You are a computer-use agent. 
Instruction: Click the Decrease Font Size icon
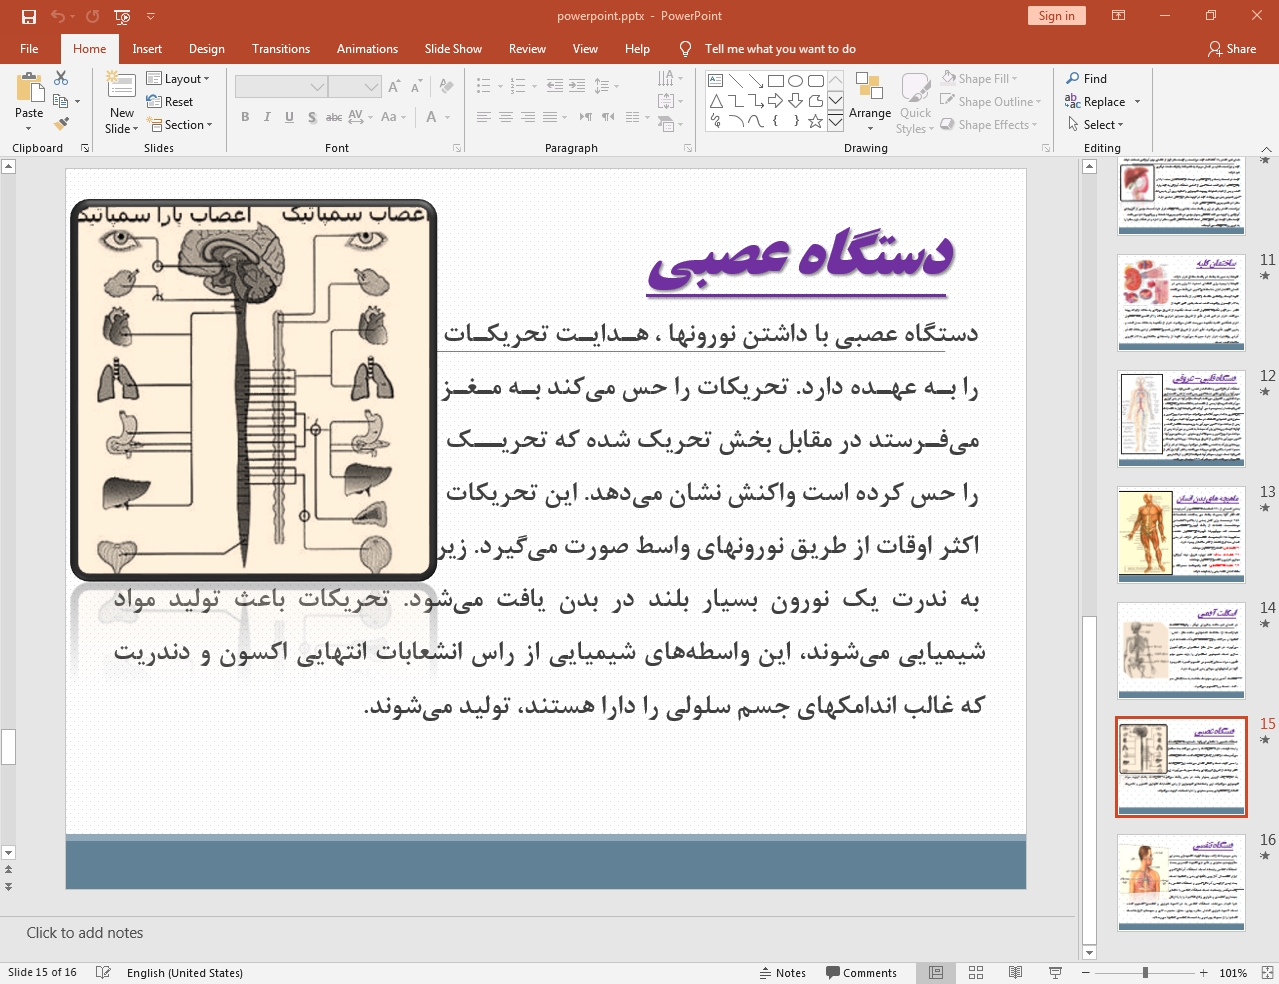(x=416, y=87)
